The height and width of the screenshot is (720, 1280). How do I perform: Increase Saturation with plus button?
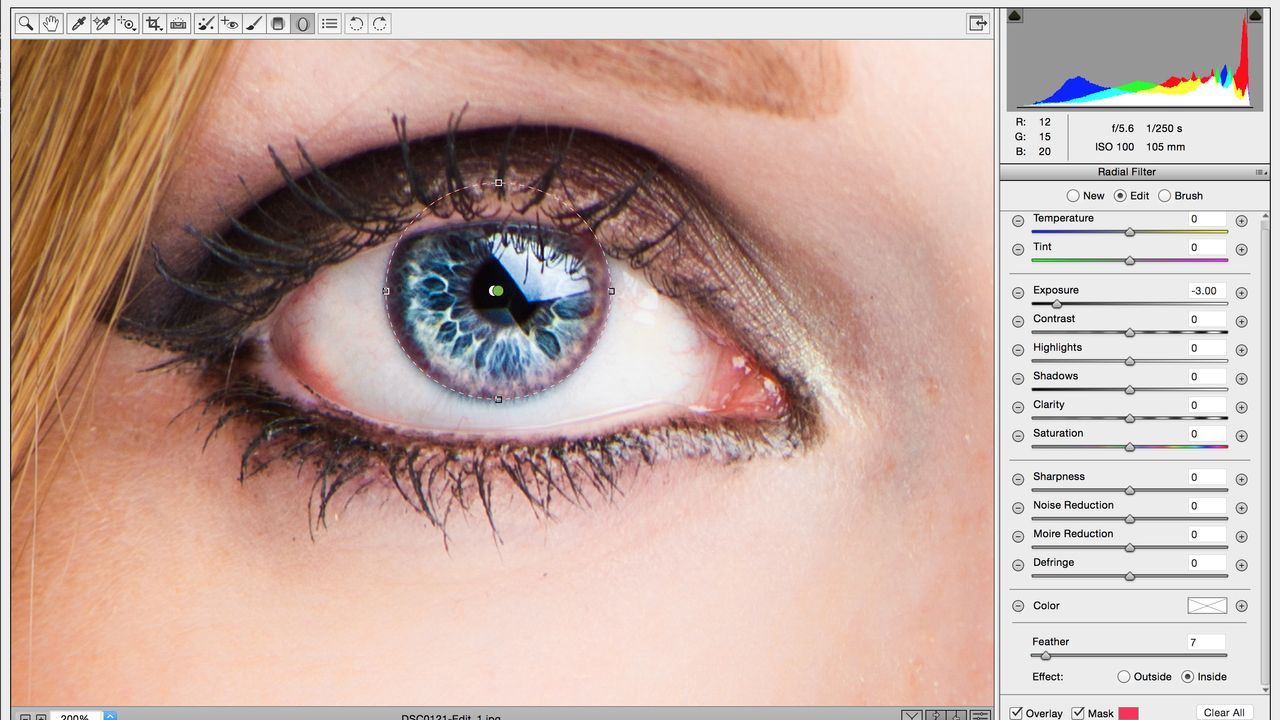click(x=1241, y=436)
